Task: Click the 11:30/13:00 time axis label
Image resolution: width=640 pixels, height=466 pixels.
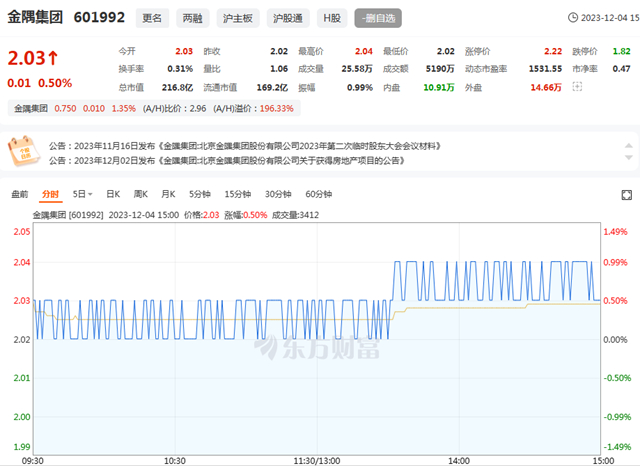Action: (x=317, y=461)
